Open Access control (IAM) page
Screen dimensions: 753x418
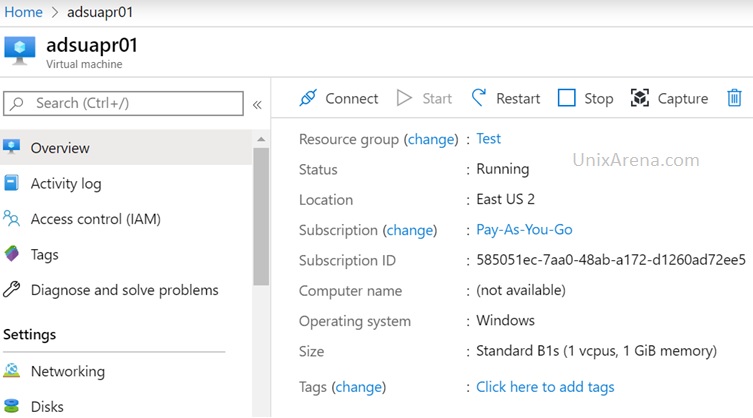pos(126,219)
